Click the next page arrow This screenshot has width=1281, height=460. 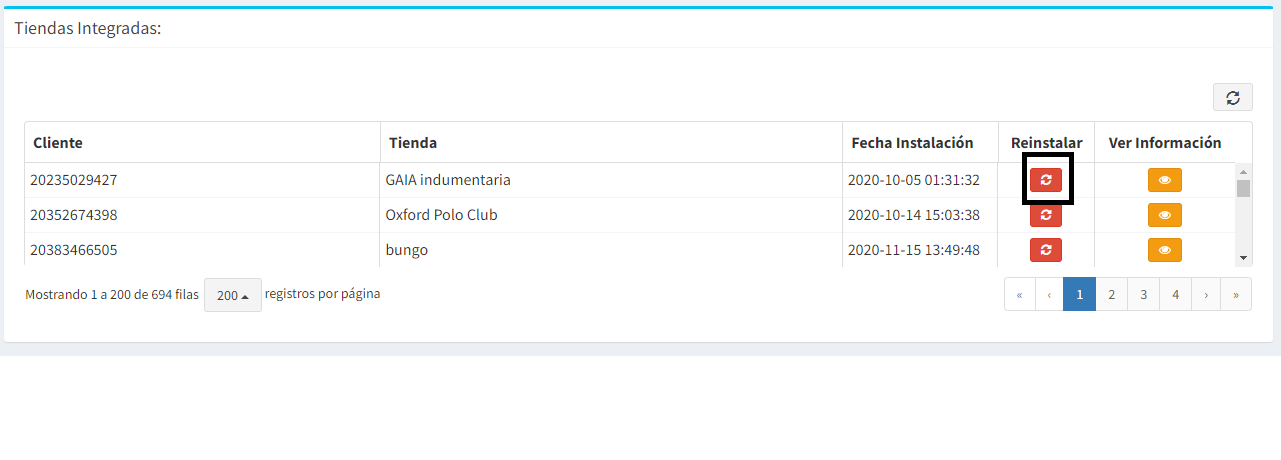click(x=1206, y=294)
